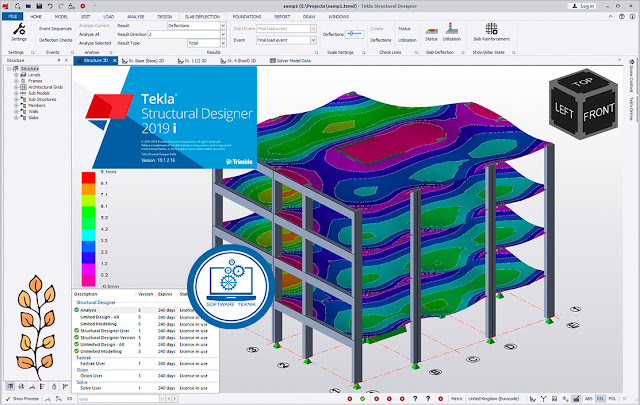The height and width of the screenshot is (405, 640).
Task: Expand the Slabs tree node
Action: tap(16, 118)
